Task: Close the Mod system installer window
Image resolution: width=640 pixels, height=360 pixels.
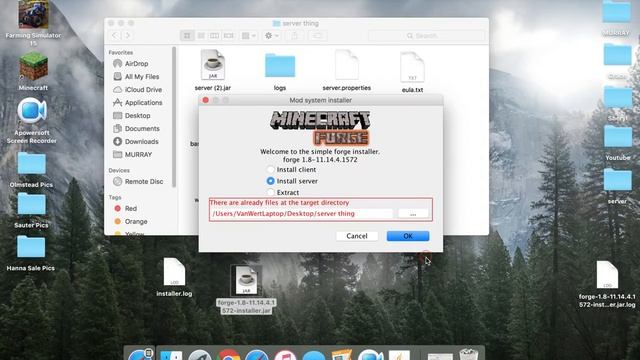Action: click(206, 100)
